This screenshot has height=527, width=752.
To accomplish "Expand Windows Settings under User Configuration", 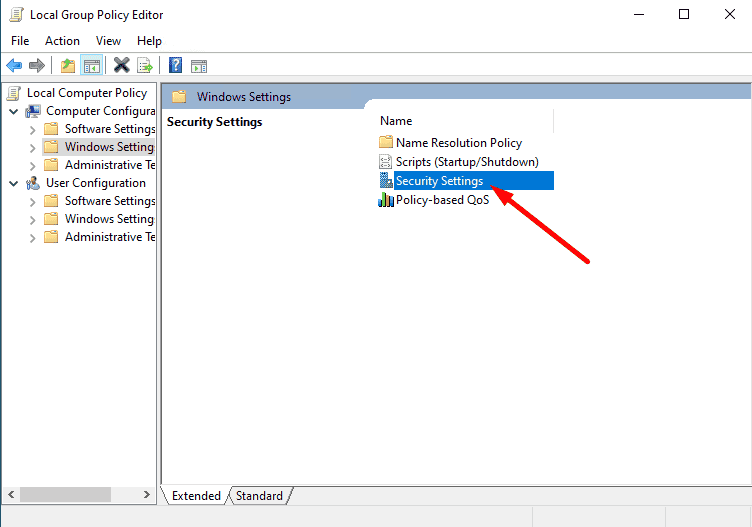I will point(33,220).
